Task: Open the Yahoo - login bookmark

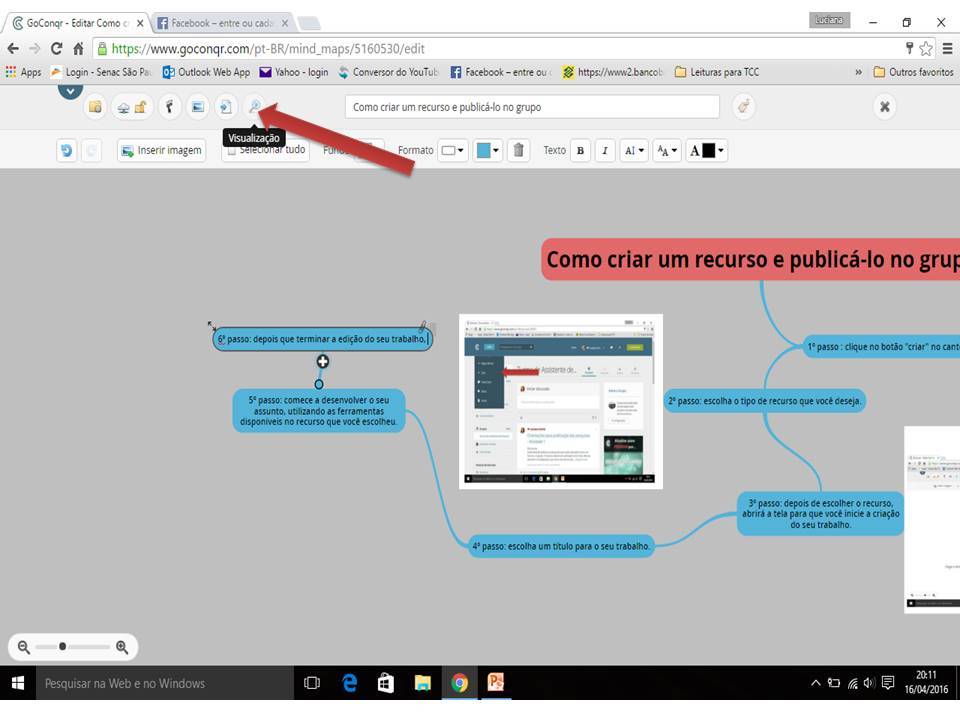Action: click(294, 72)
